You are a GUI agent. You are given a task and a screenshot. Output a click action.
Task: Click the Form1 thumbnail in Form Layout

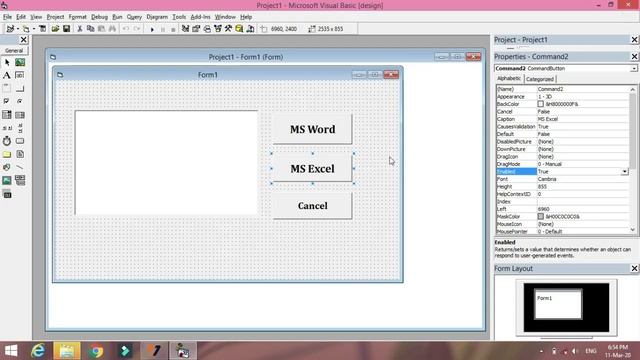558,304
